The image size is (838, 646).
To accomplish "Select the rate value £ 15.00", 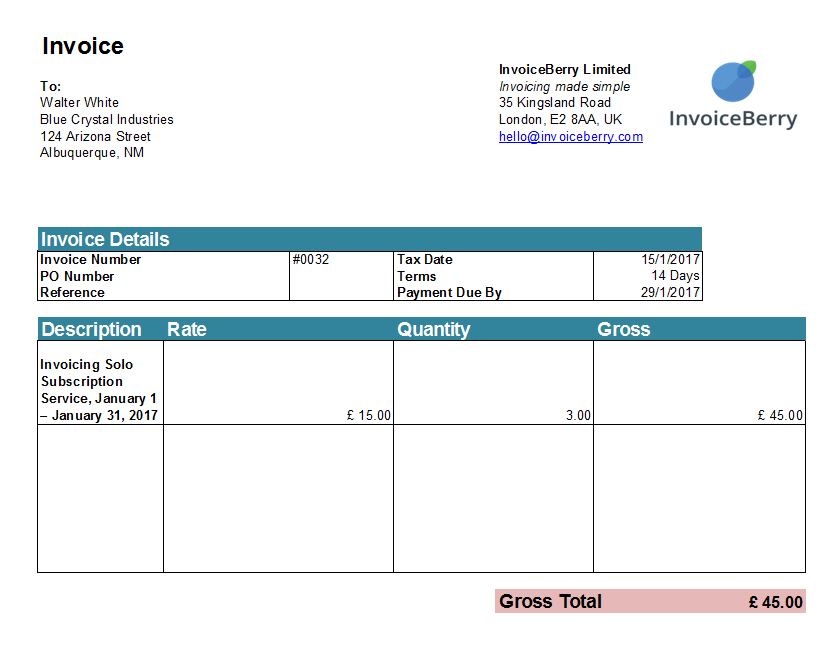I will coord(368,415).
